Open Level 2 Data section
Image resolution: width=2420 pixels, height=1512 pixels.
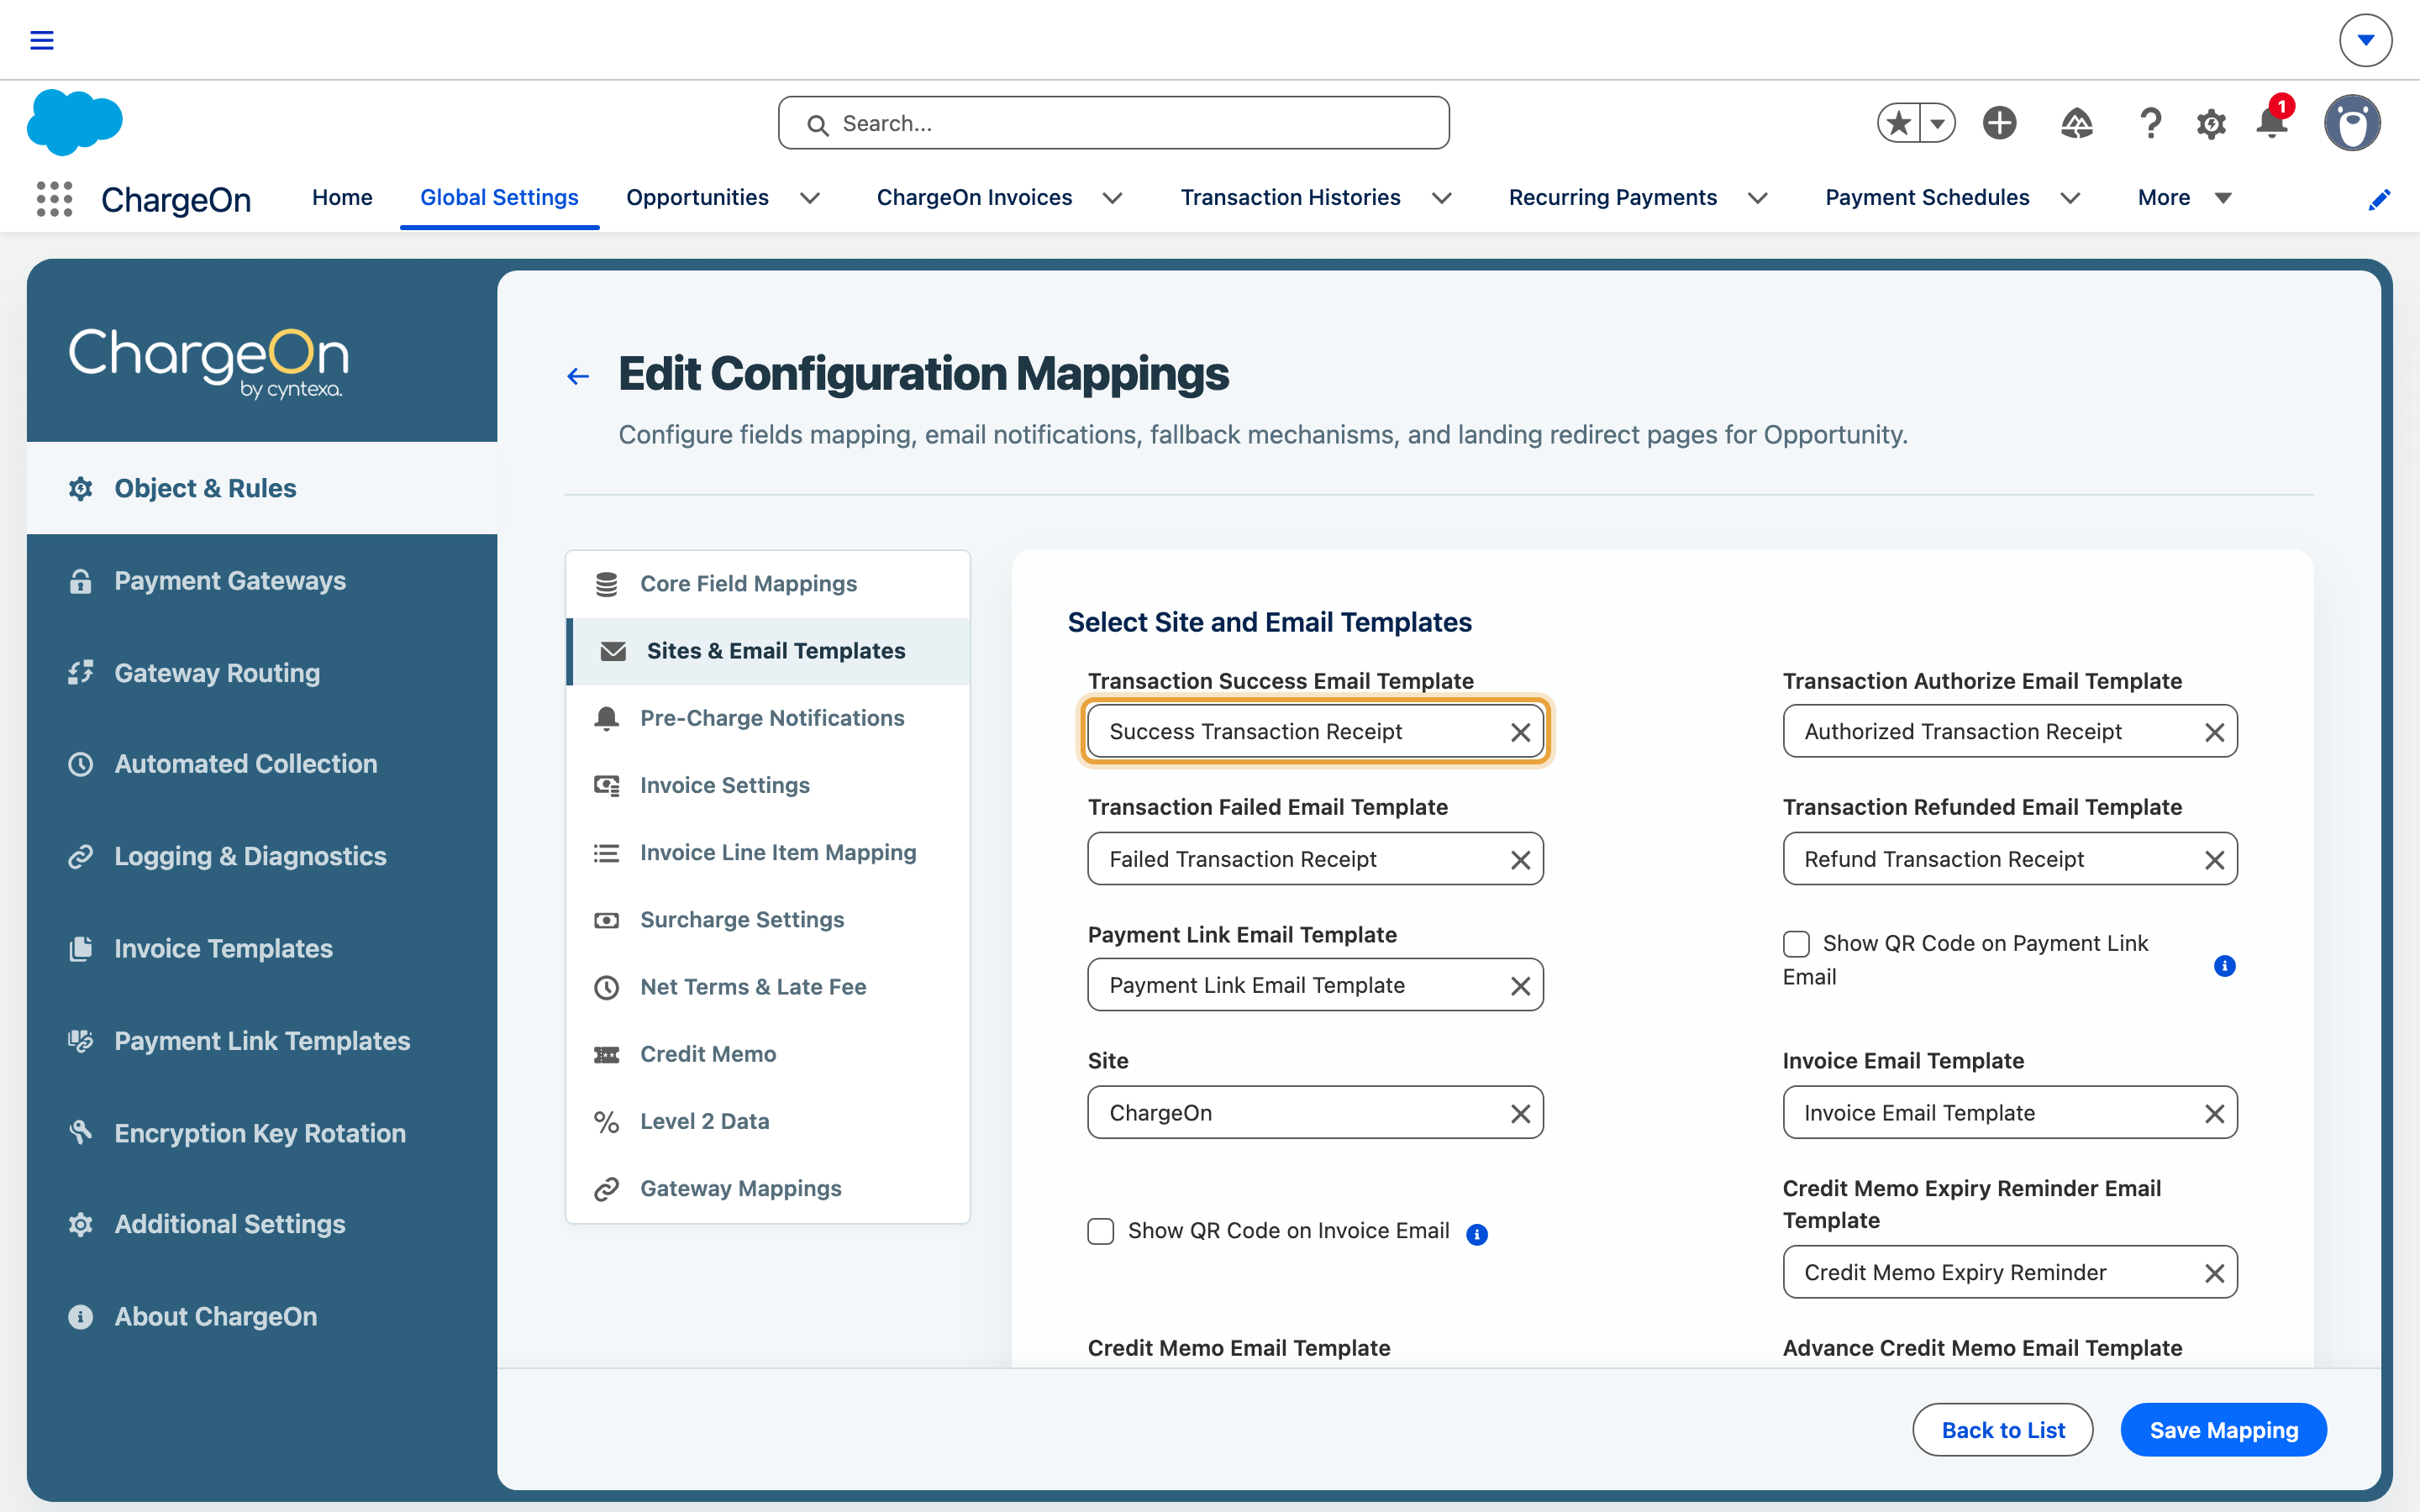coord(768,1121)
